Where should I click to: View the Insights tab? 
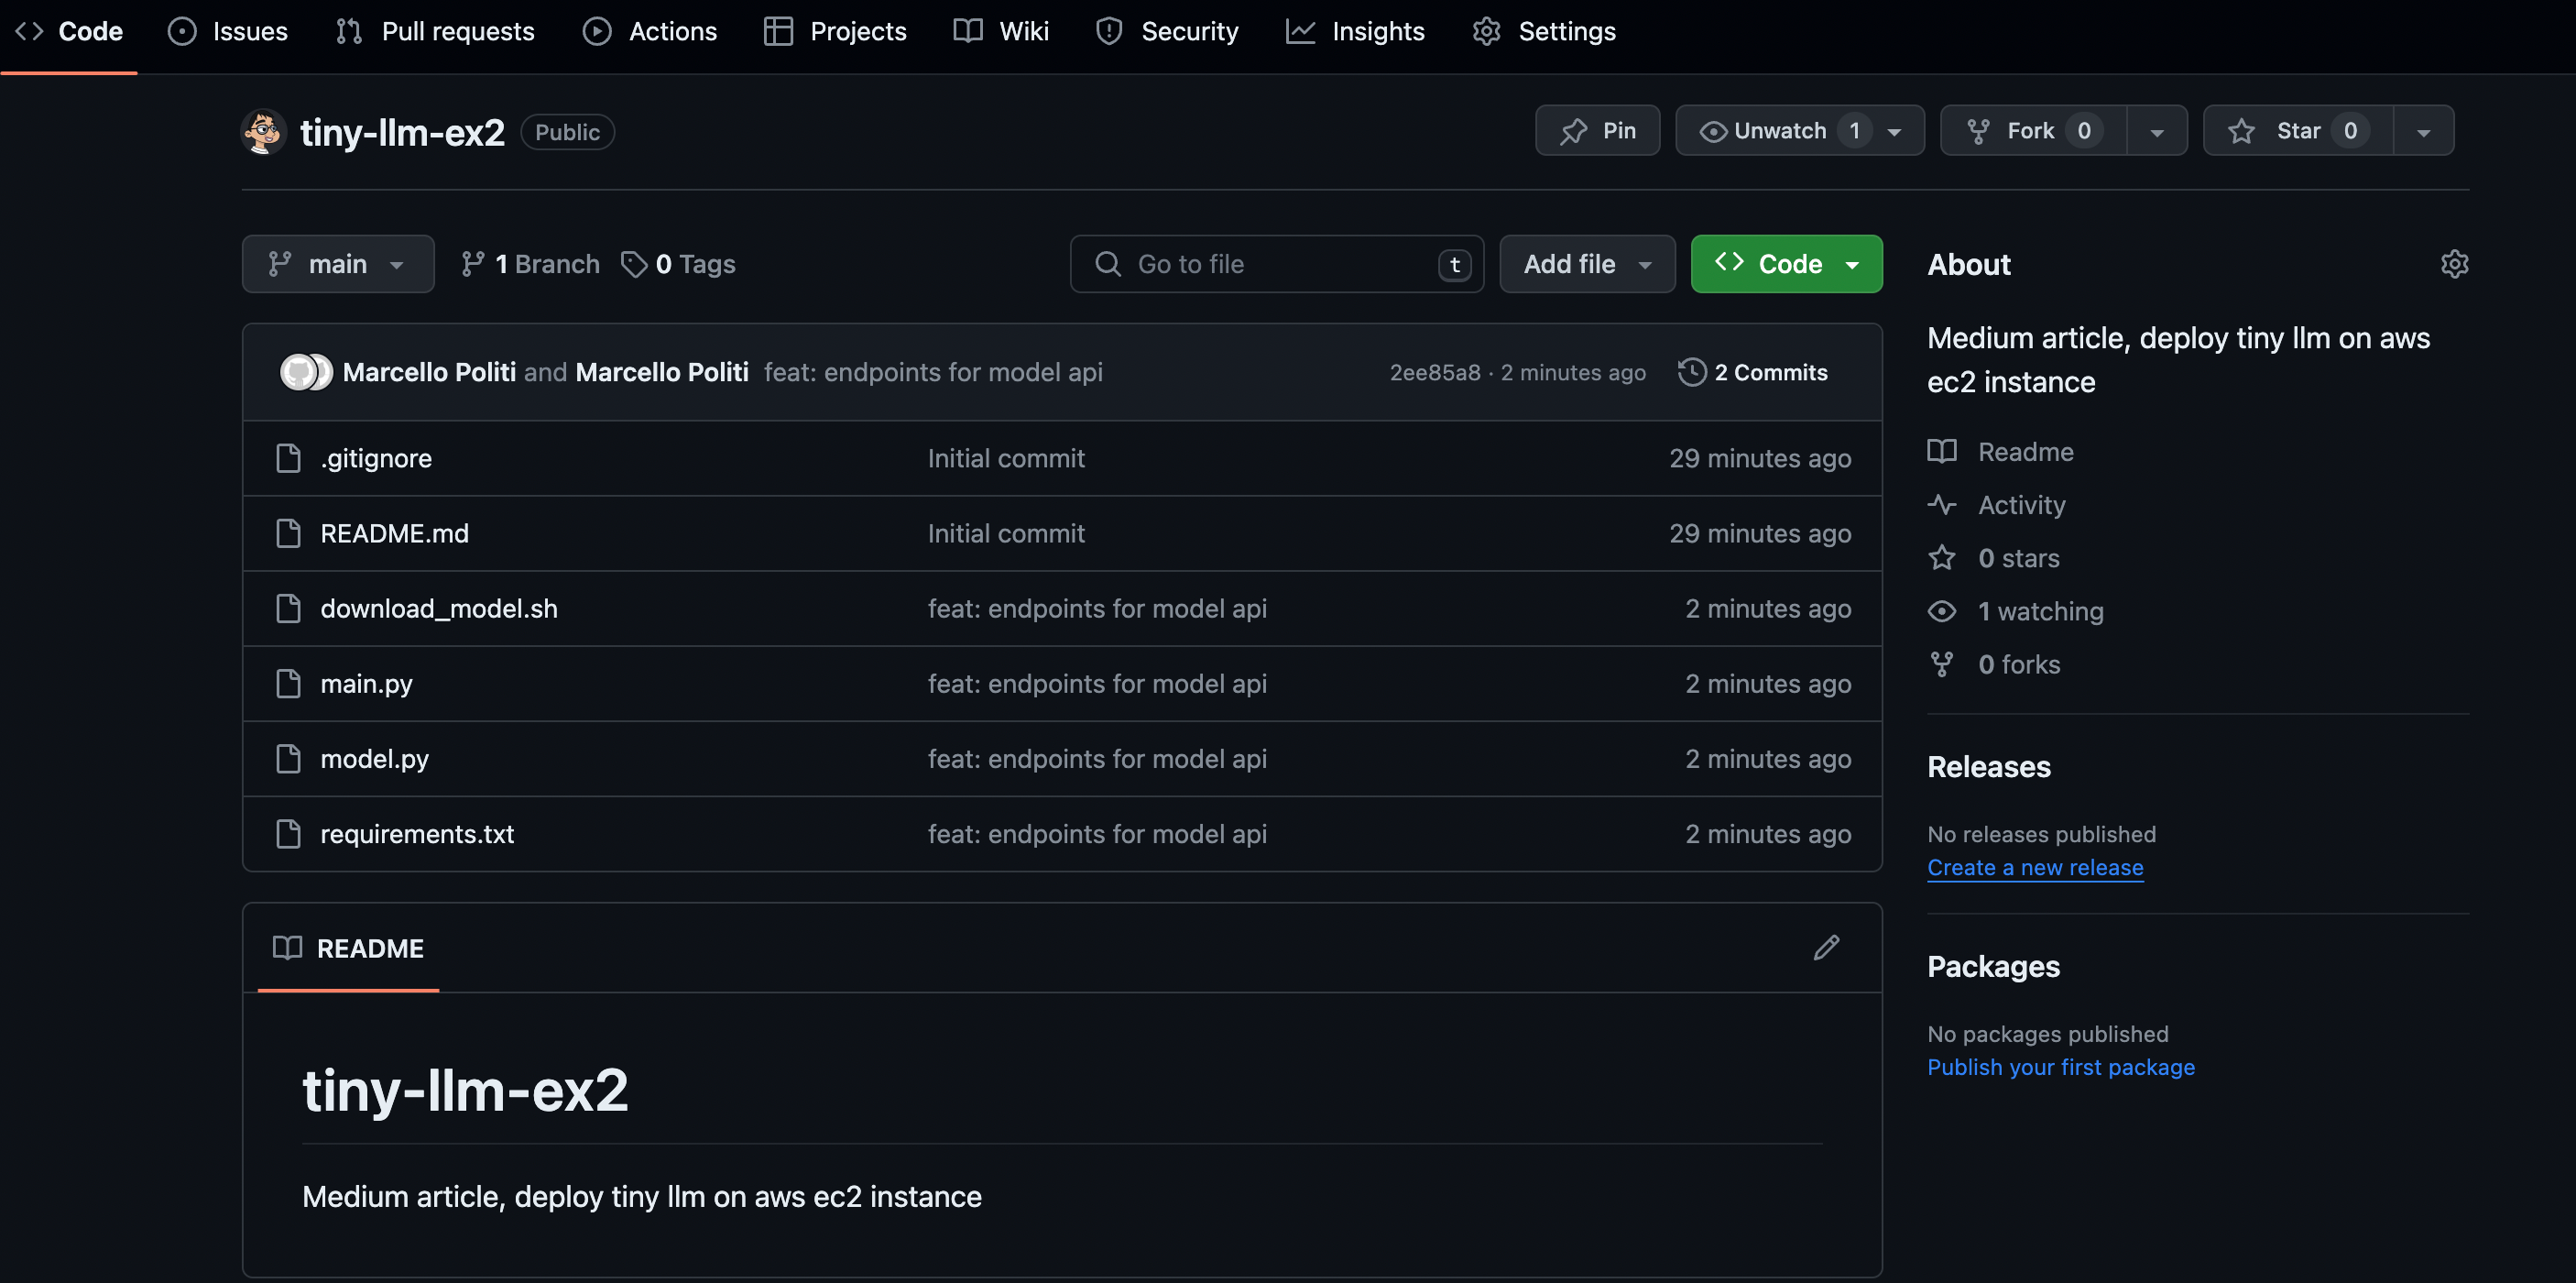1355,31
